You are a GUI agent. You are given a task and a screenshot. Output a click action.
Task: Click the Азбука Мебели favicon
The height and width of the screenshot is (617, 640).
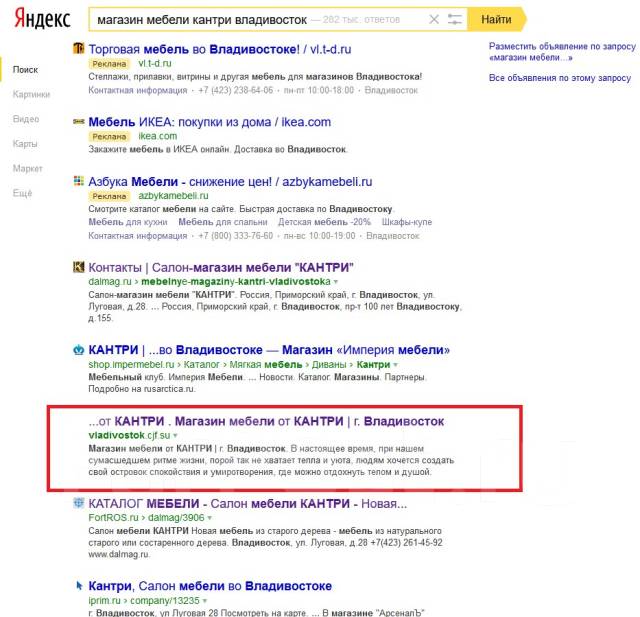(x=79, y=181)
